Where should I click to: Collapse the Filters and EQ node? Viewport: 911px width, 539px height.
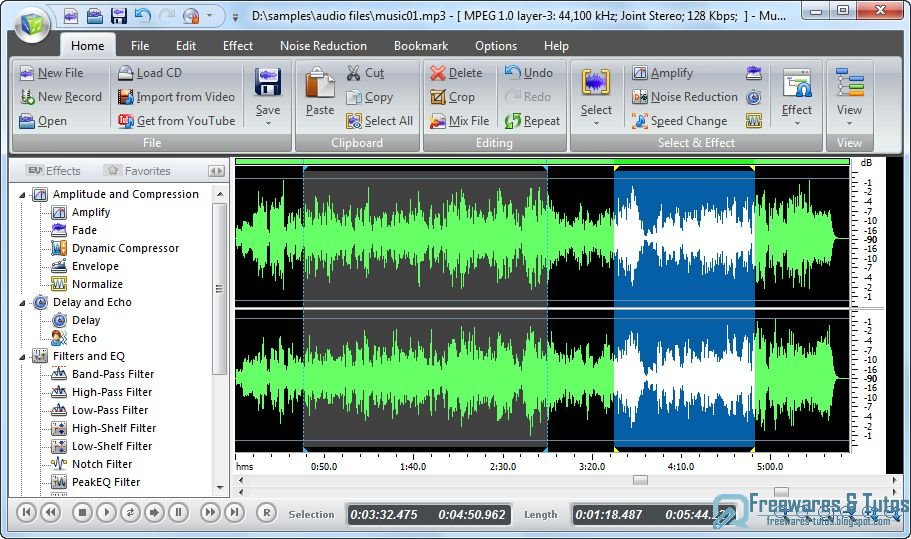tap(22, 357)
